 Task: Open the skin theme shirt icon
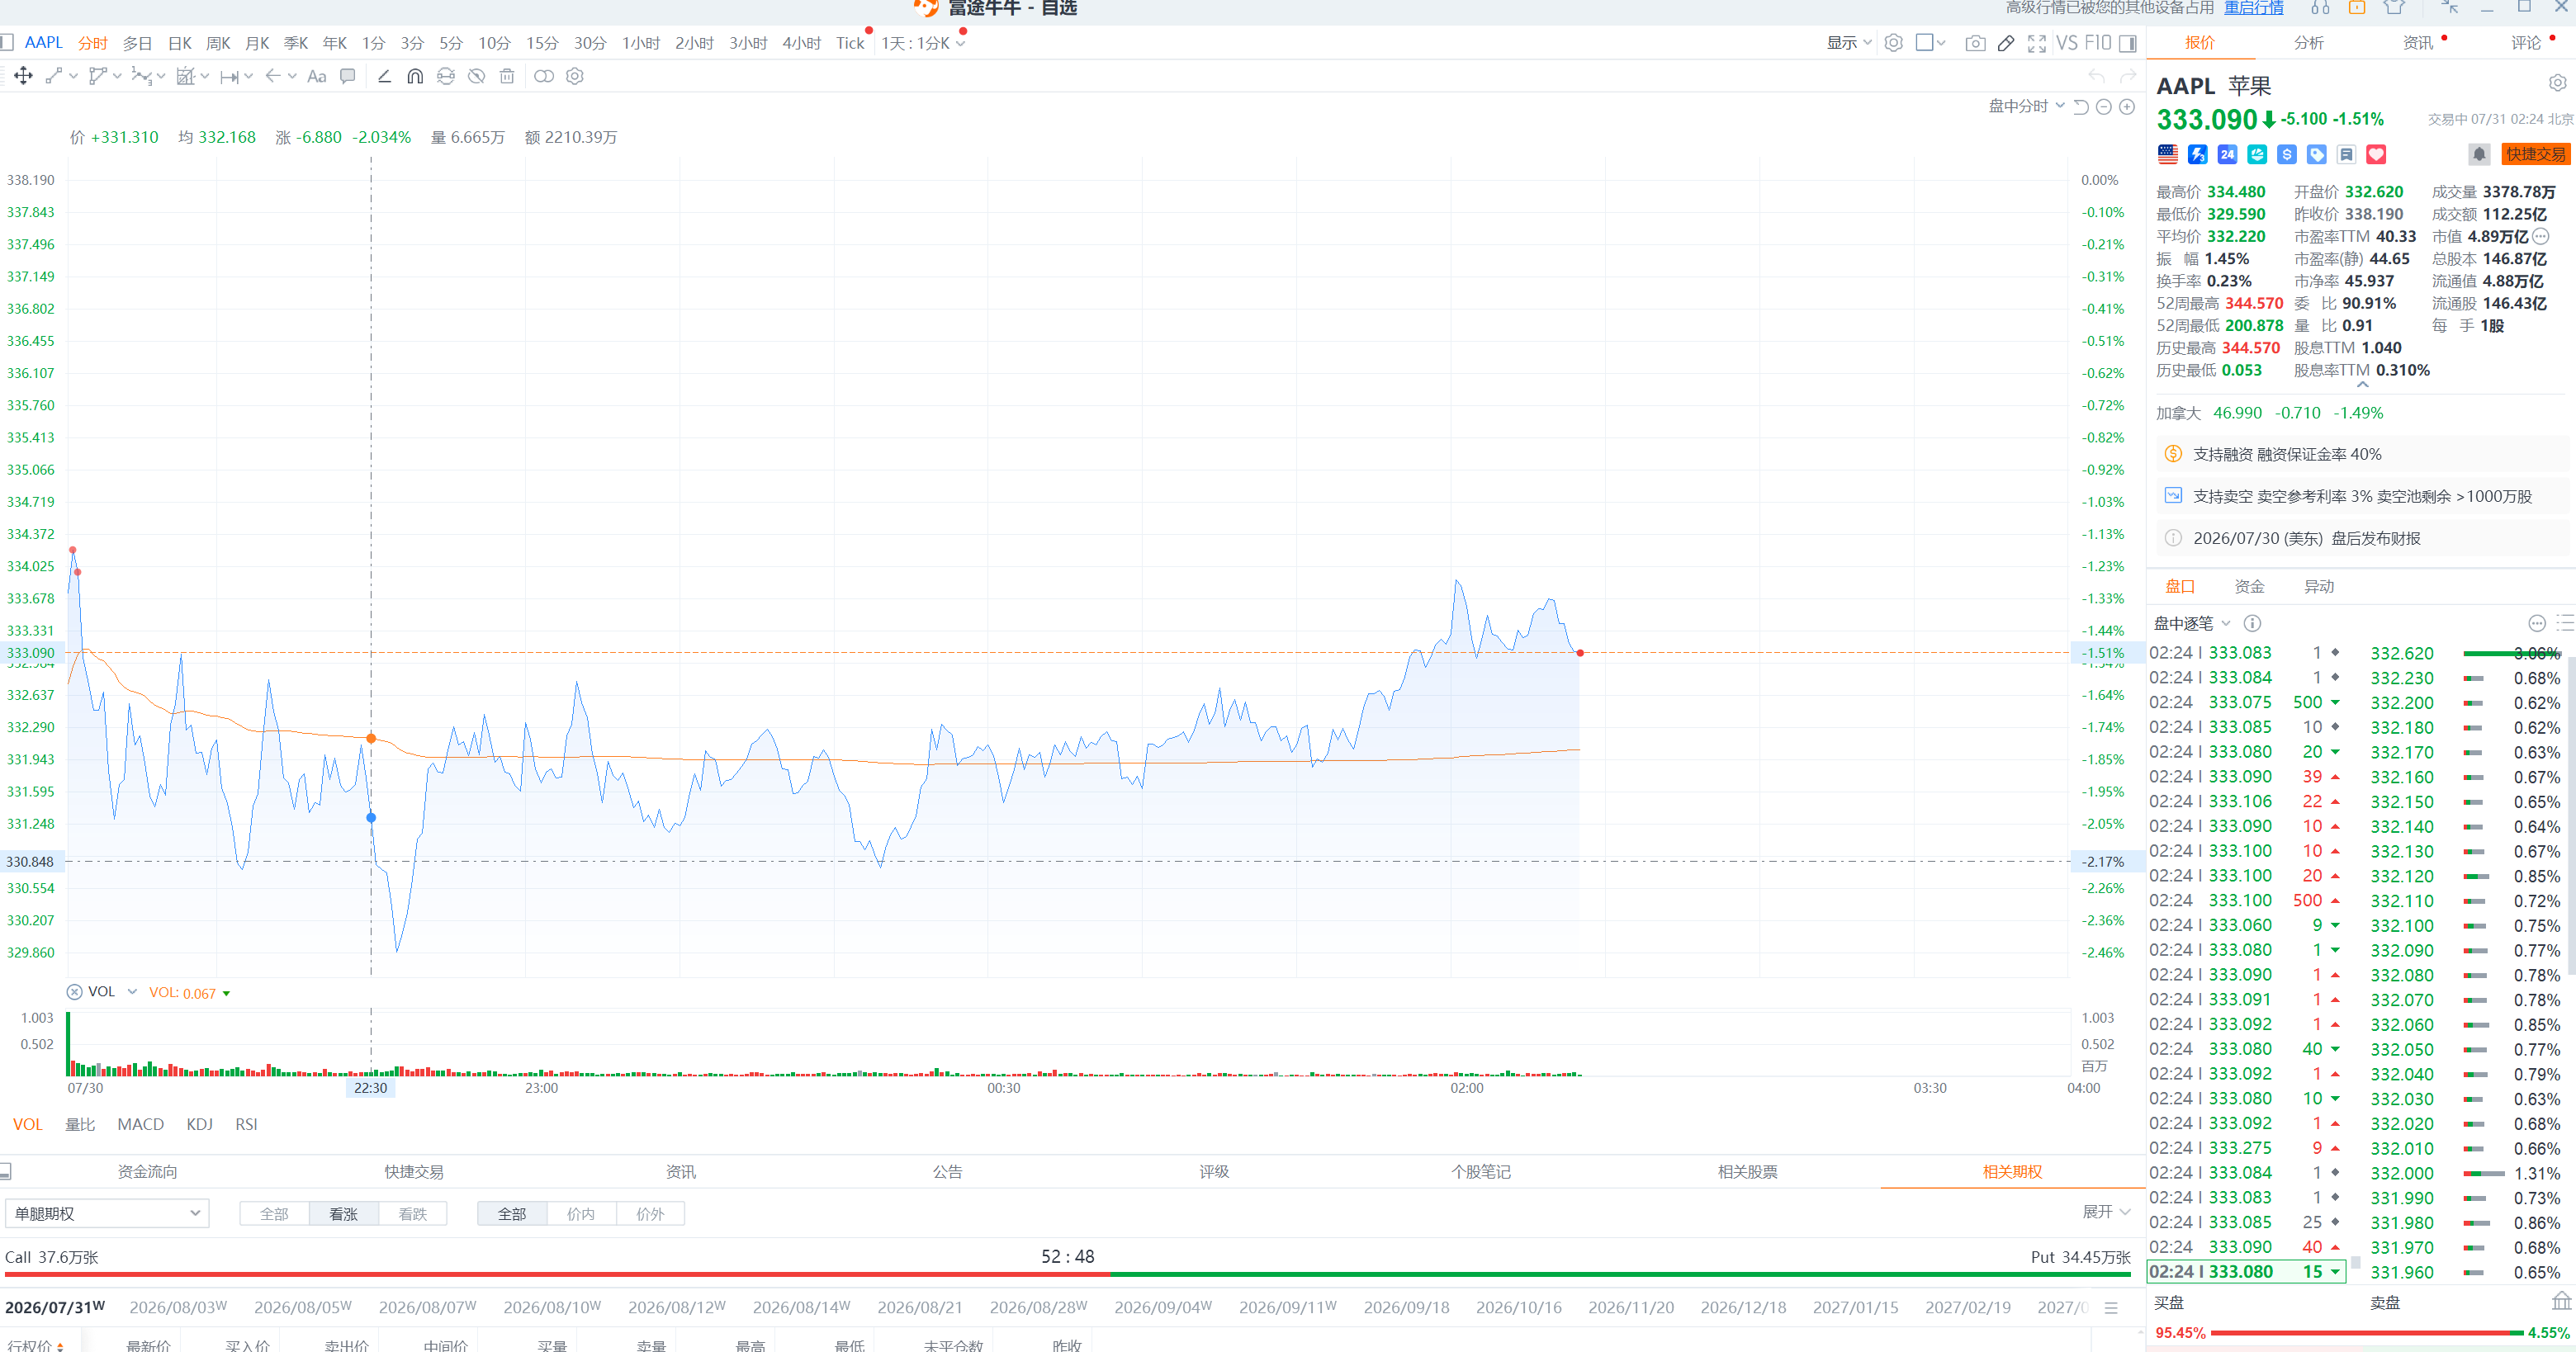pyautogui.click(x=2394, y=8)
